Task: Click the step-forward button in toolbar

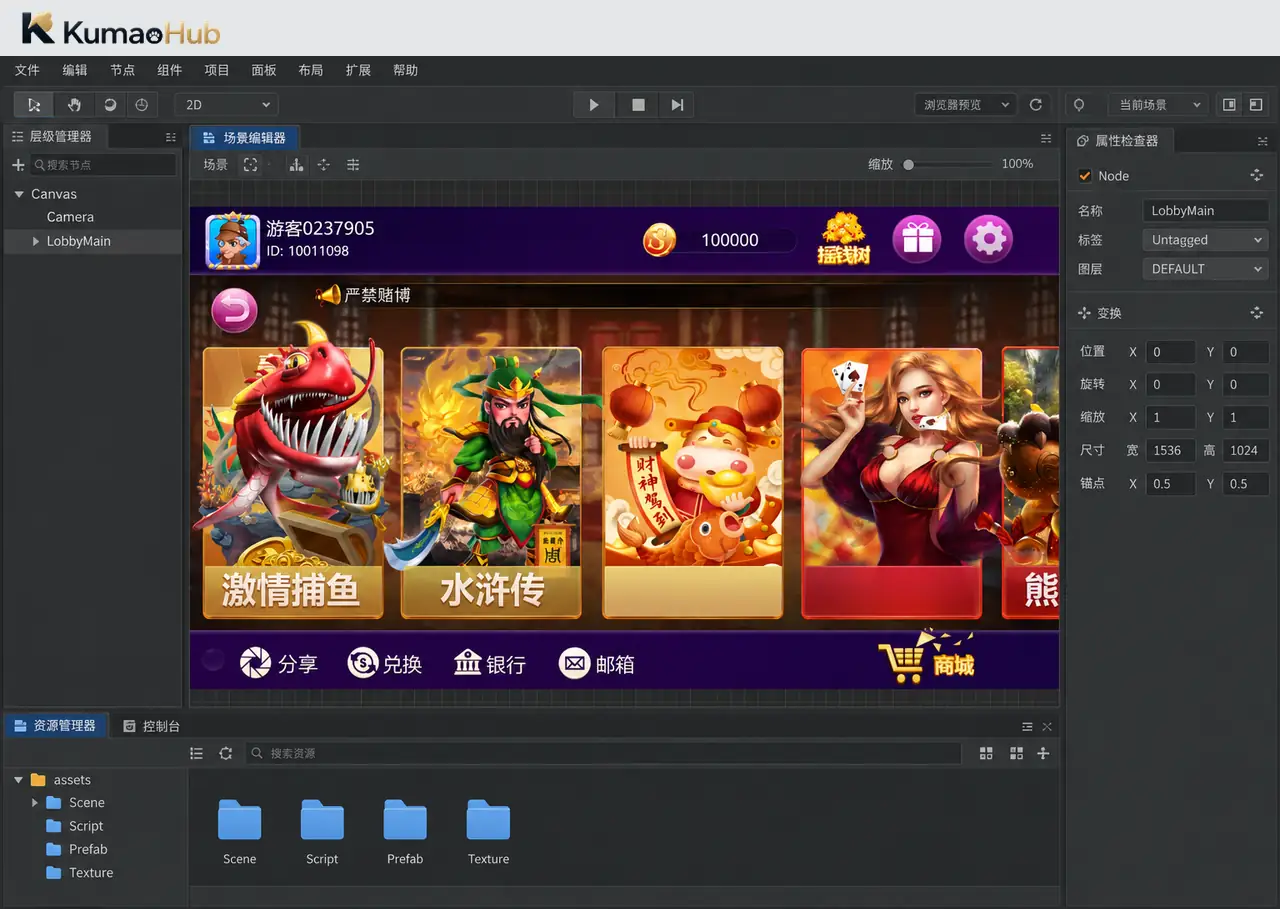Action: pyautogui.click(x=677, y=105)
